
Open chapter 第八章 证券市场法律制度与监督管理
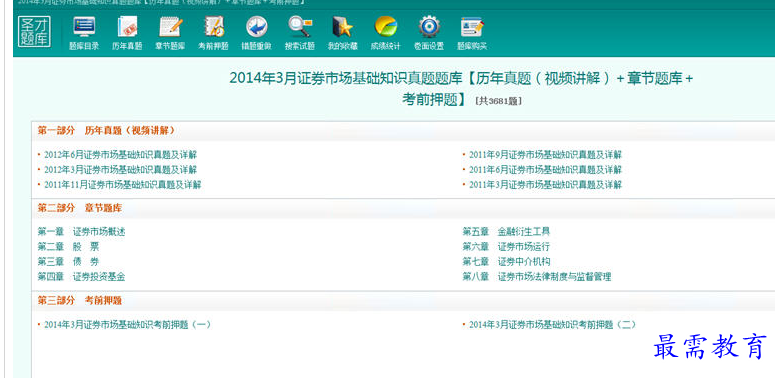point(537,277)
